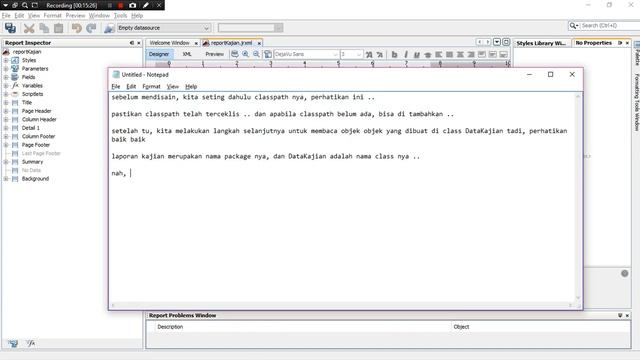Click the Paste clipboard icon
Image resolution: width=640 pixels, height=360 pixels.
point(59,28)
